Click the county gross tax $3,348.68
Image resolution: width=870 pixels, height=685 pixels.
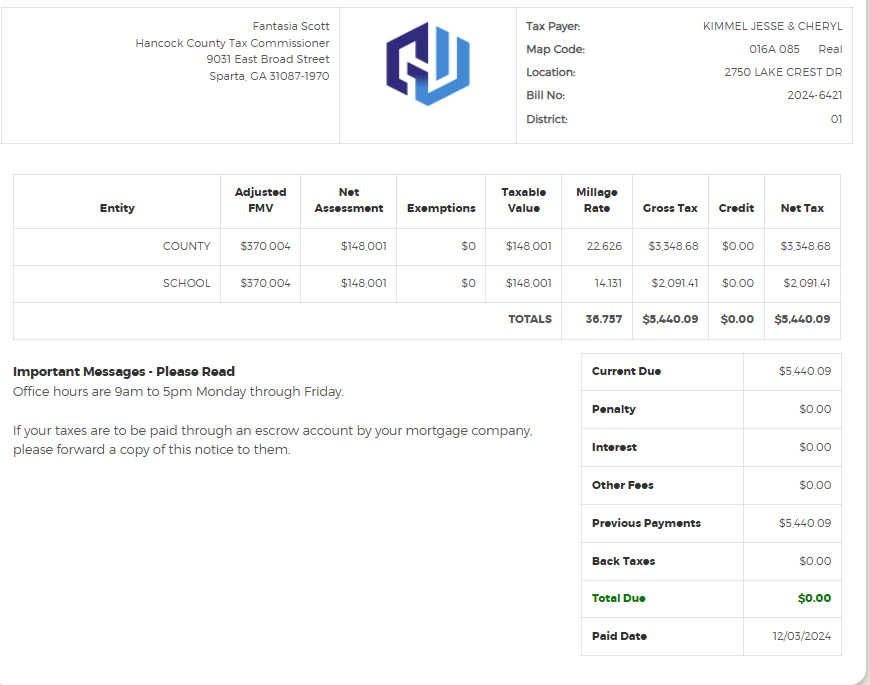coord(673,246)
